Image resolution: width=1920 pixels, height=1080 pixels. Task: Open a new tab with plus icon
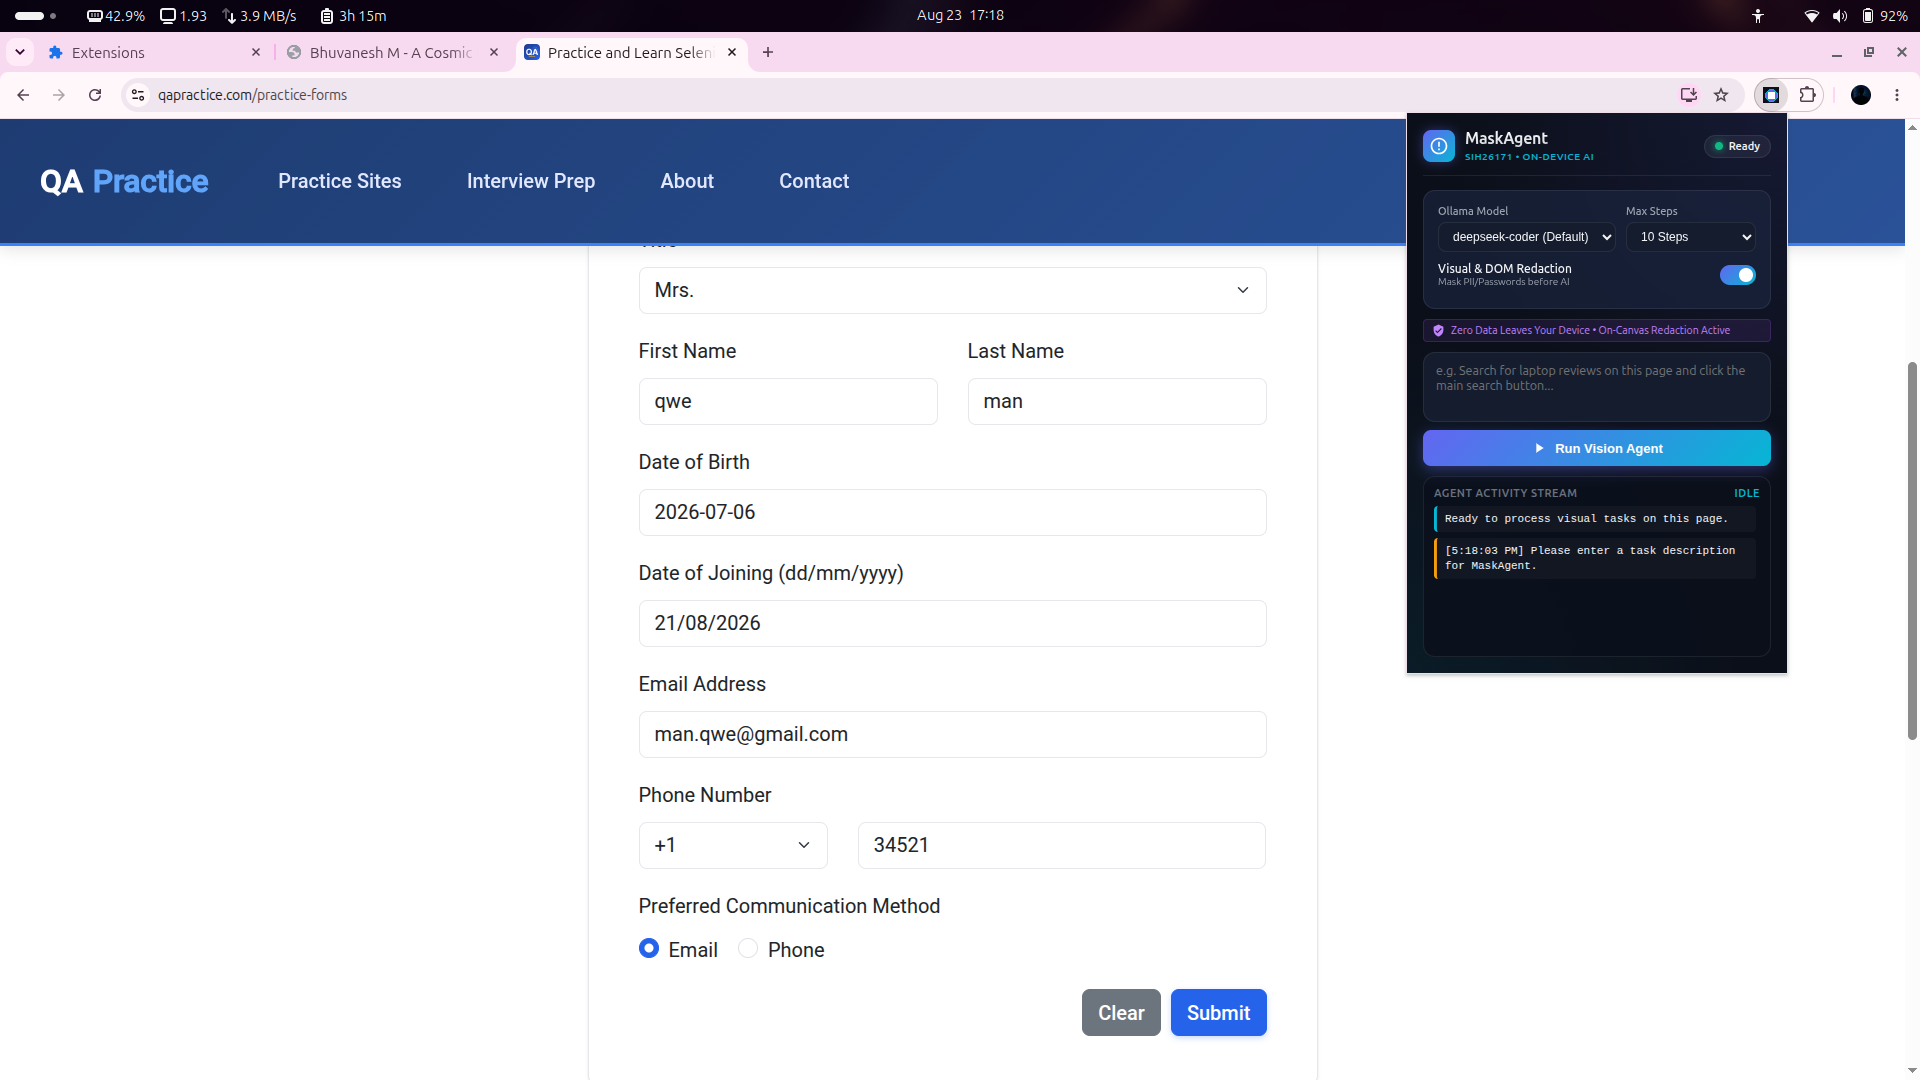tap(768, 52)
